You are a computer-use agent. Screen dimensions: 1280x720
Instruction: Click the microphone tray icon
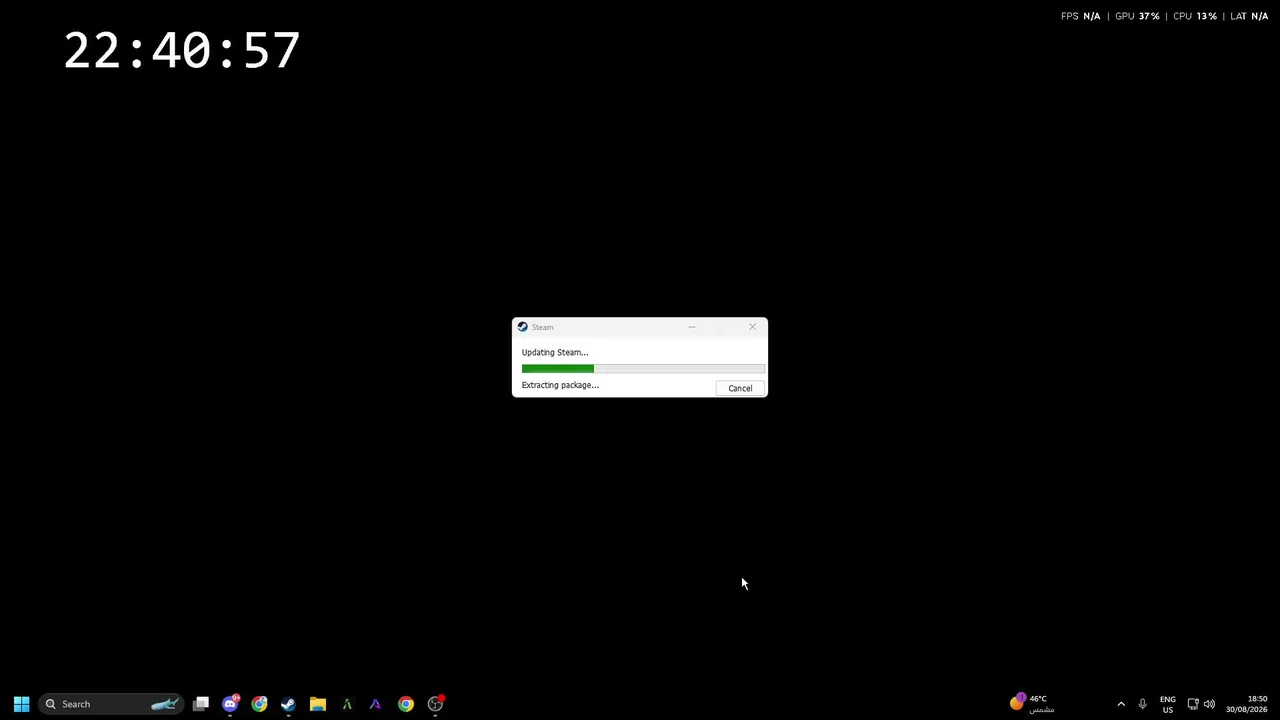tap(1142, 704)
